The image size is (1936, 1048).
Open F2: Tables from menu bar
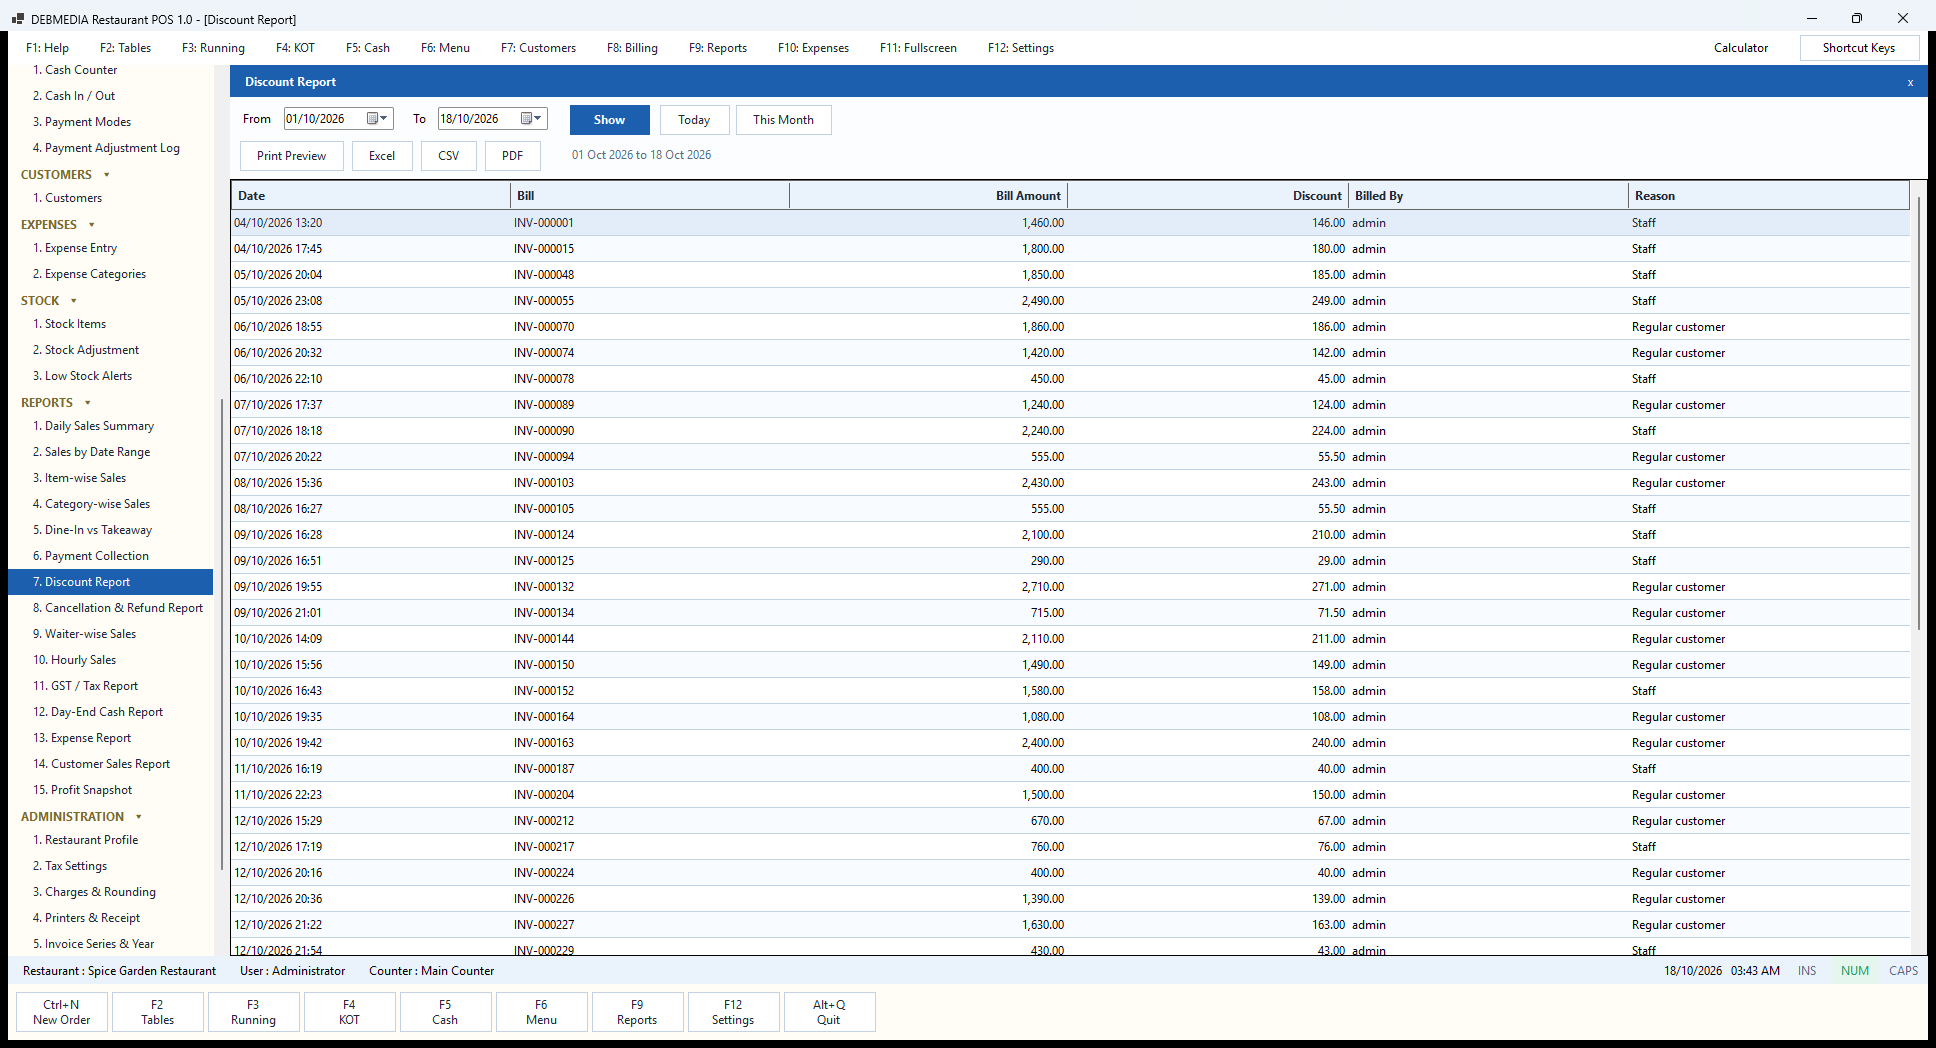pos(125,48)
